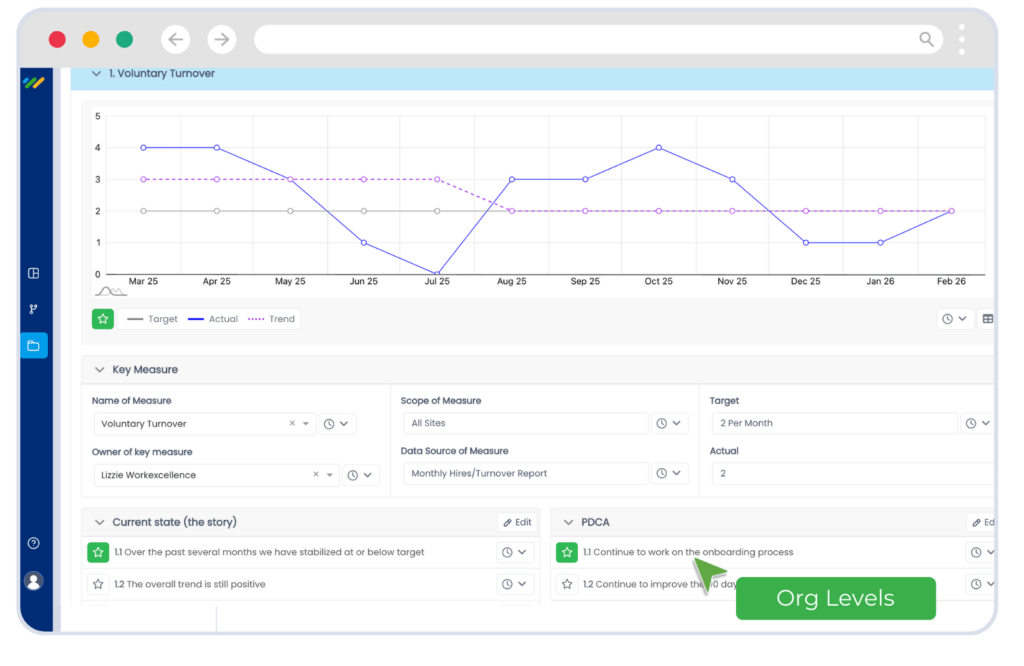This screenshot has width=1024, height=666.
Task: Click Edit on the Current state panel
Action: (515, 522)
